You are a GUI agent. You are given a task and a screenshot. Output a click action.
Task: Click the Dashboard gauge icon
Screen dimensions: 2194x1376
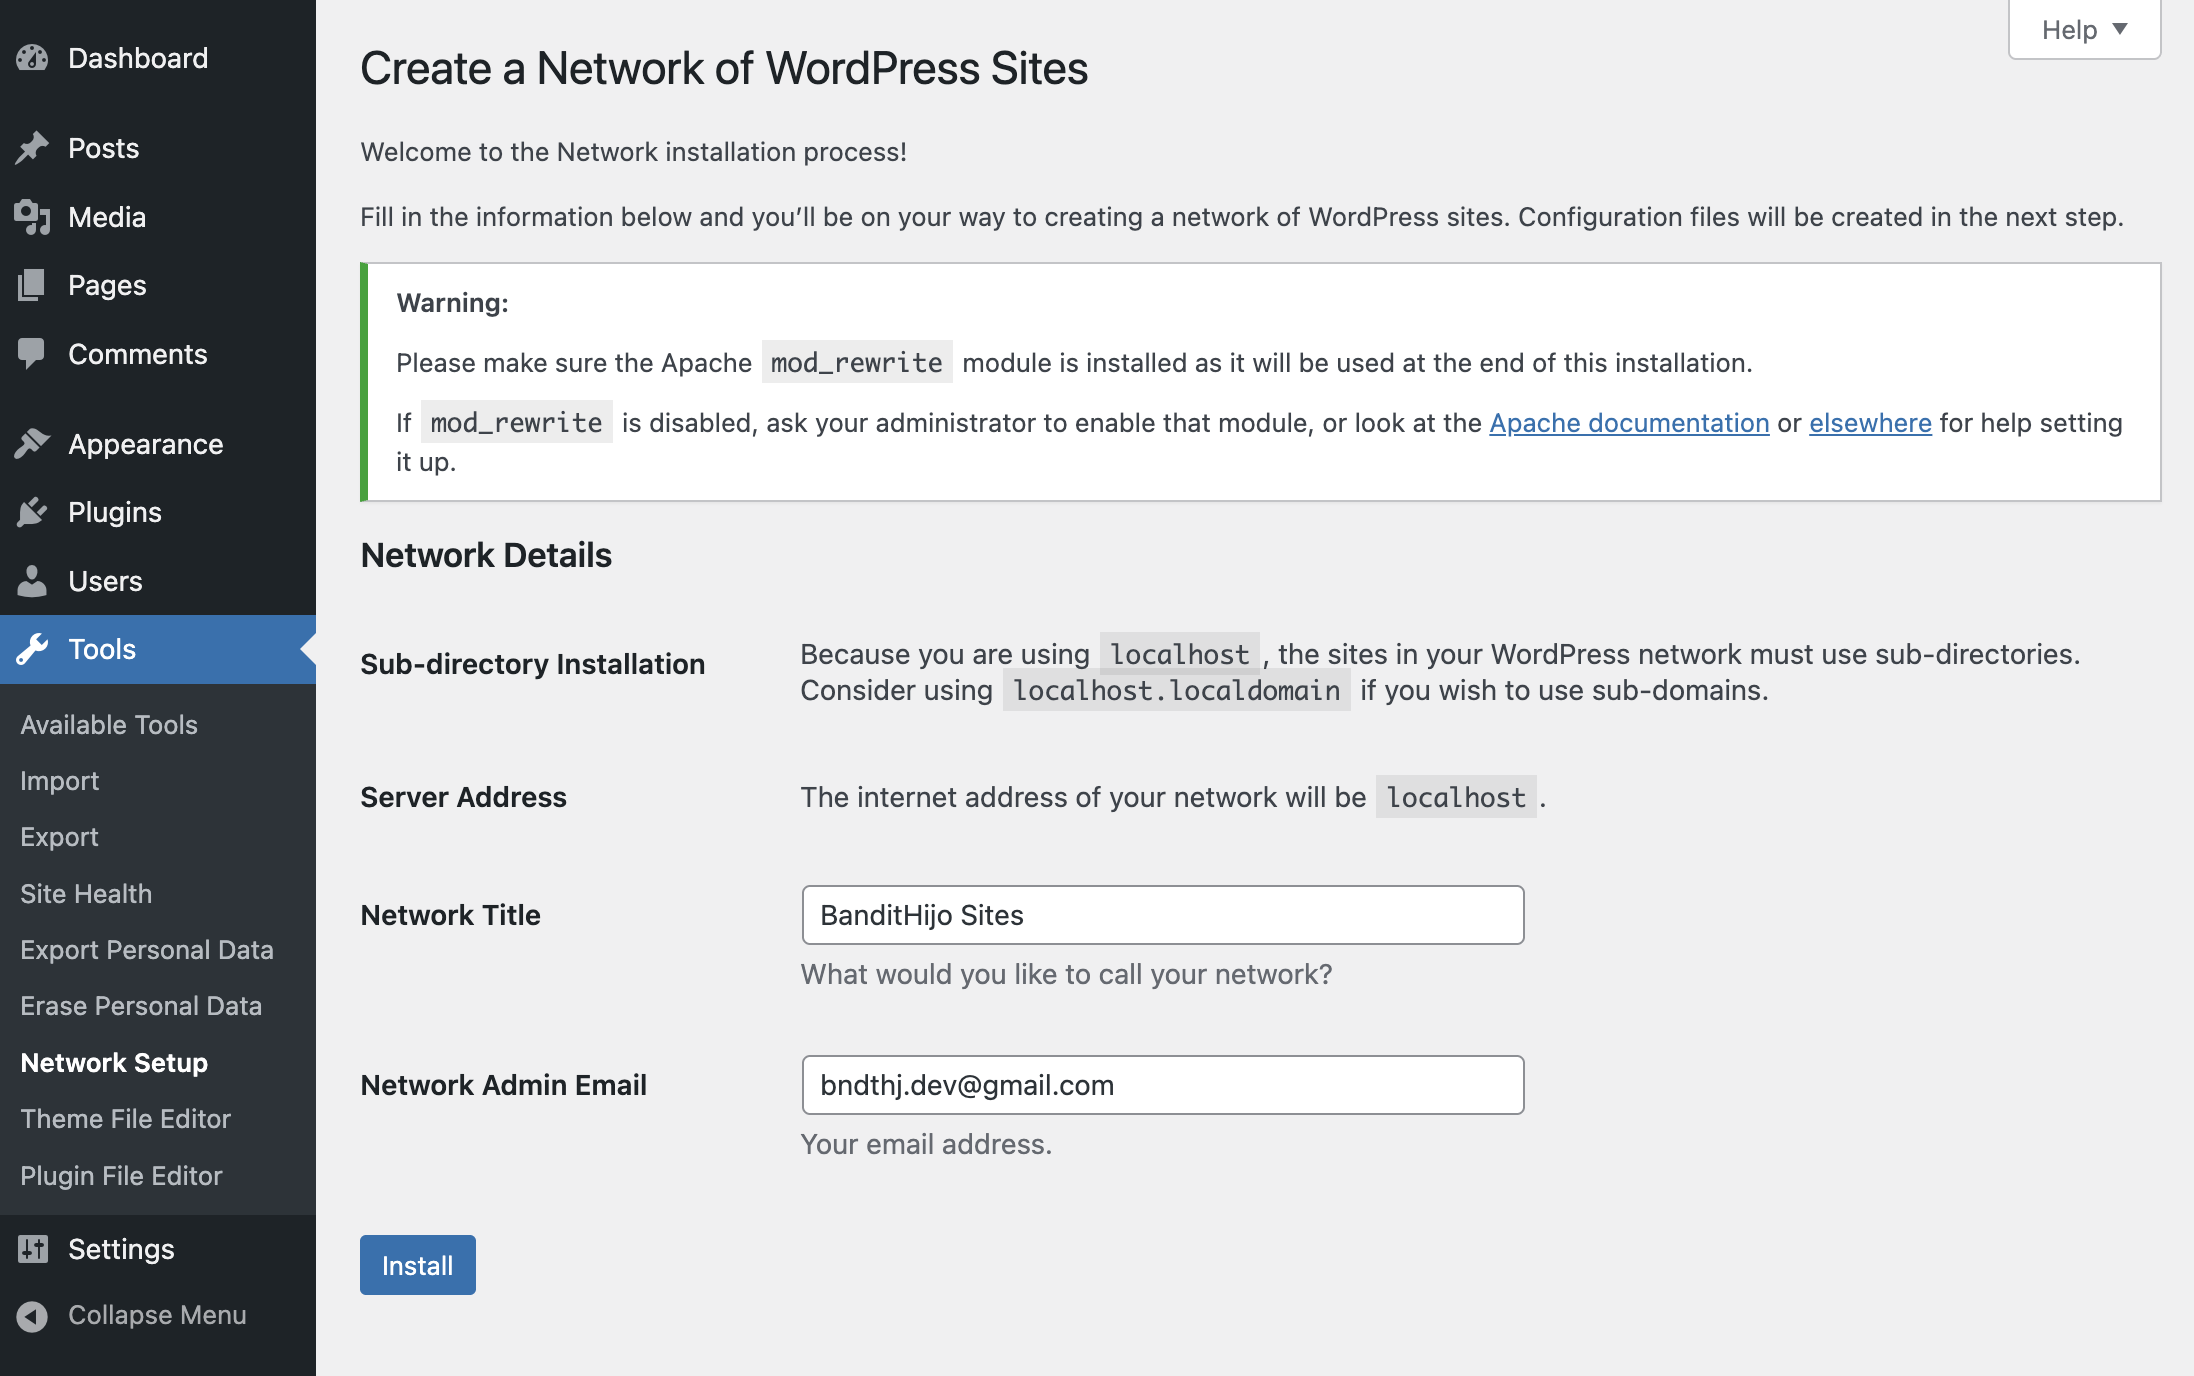pos(32,58)
